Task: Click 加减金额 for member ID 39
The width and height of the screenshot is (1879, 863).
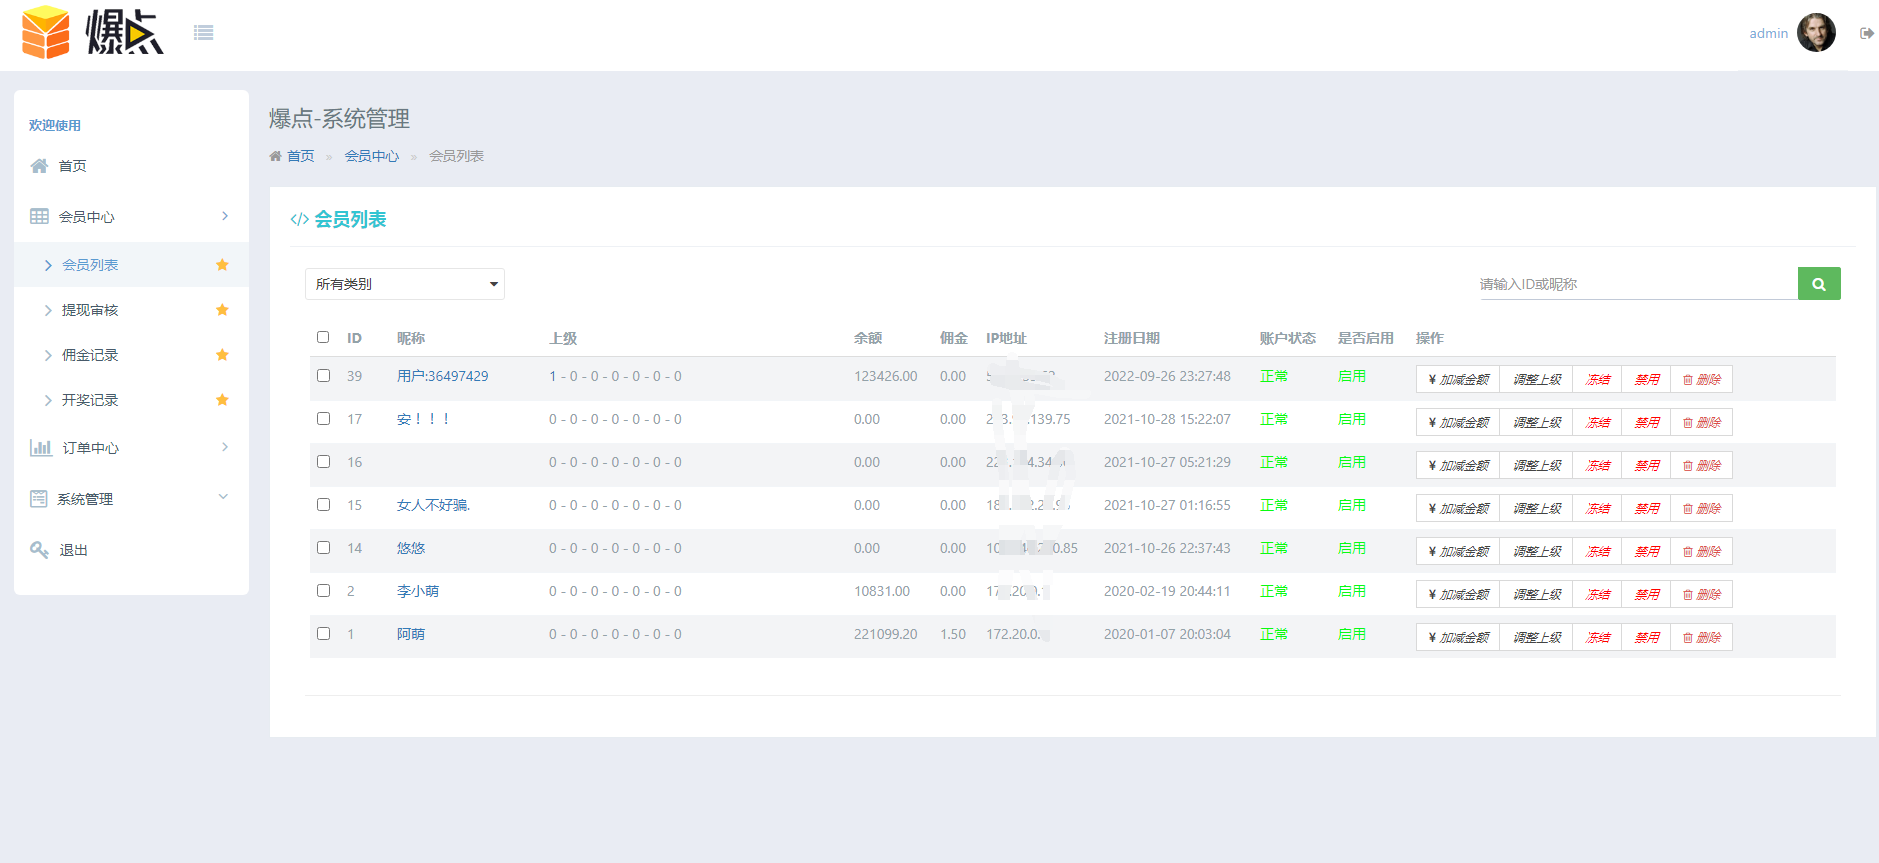Action: tap(1458, 380)
